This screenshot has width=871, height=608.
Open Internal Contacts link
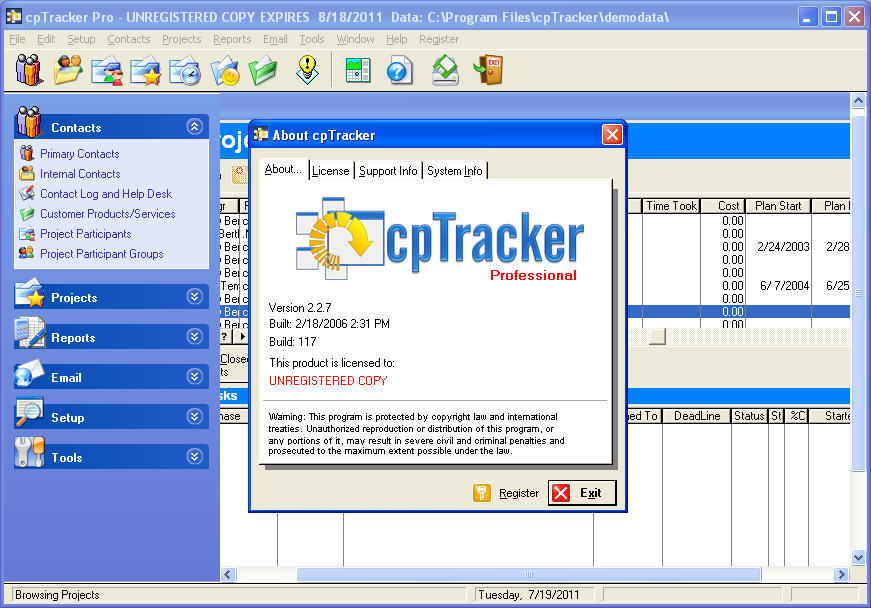(x=80, y=174)
